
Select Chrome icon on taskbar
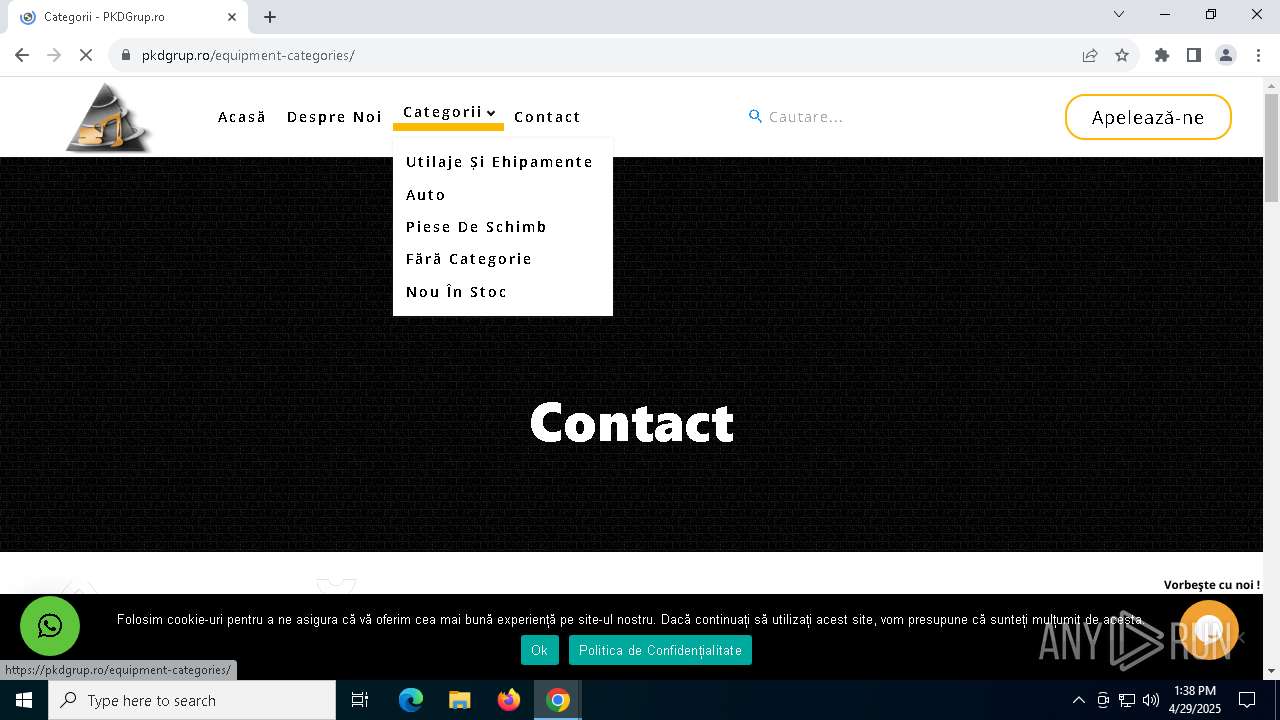(558, 700)
